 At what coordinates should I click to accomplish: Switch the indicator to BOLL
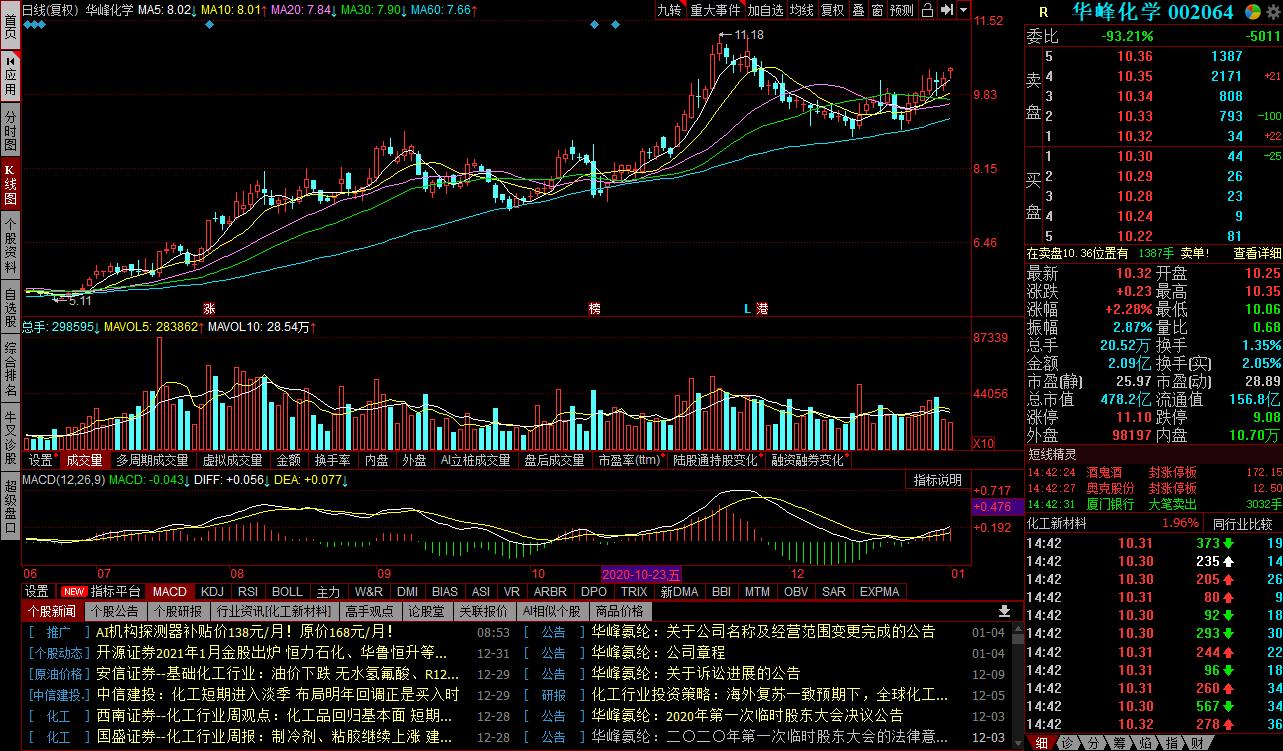click(287, 591)
